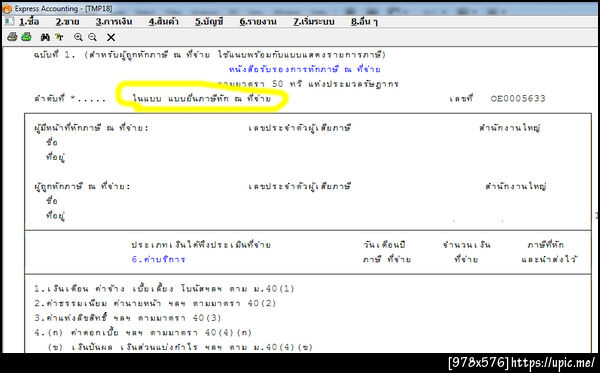Open the 1.ซื้อ menu
This screenshot has height=373, width=600.
[x=29, y=22]
